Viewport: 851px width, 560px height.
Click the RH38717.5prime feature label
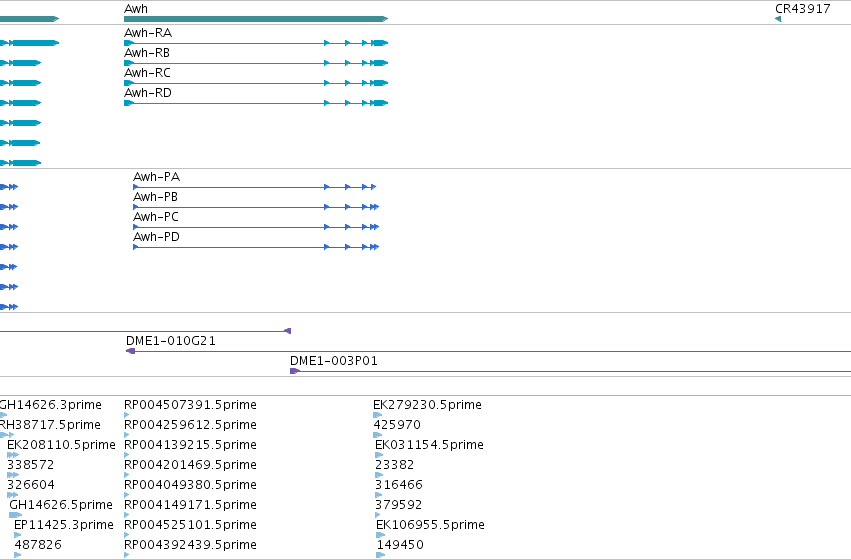coord(50,425)
